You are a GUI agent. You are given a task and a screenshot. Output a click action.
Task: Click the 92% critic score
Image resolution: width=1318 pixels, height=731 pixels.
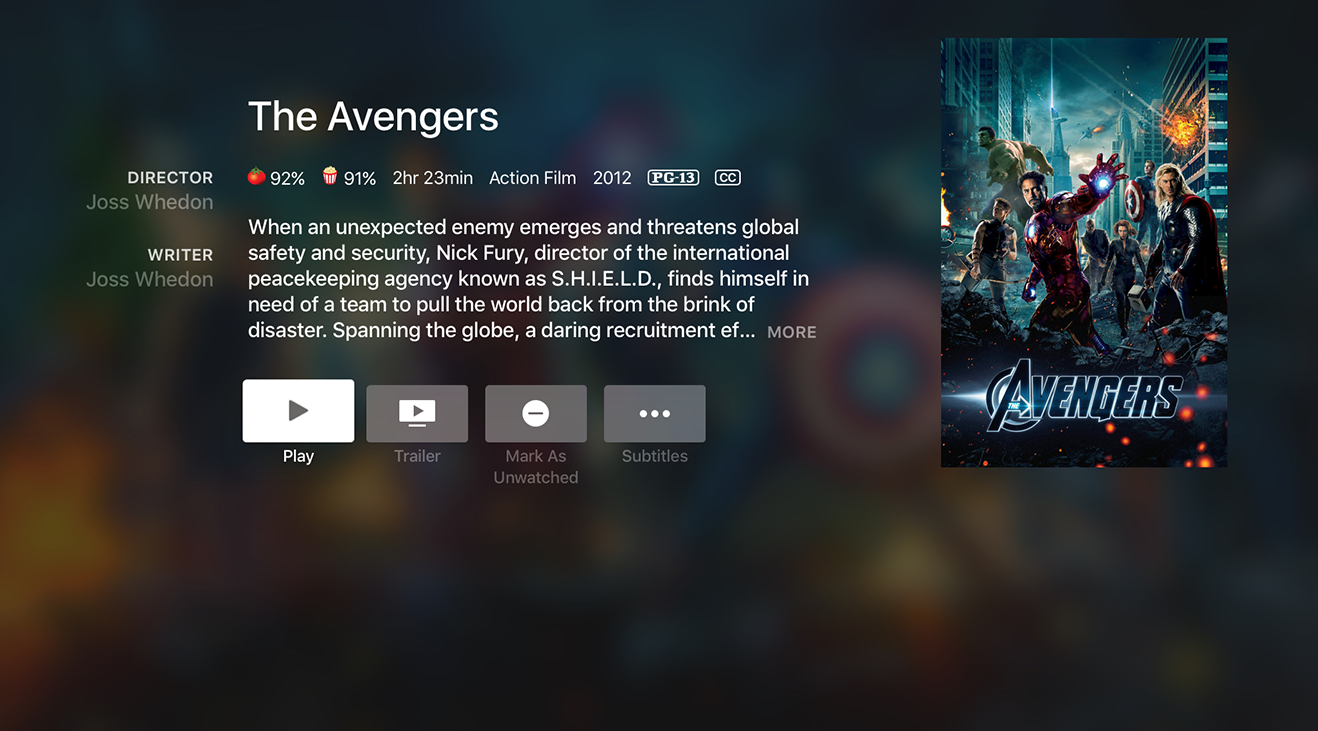point(287,178)
